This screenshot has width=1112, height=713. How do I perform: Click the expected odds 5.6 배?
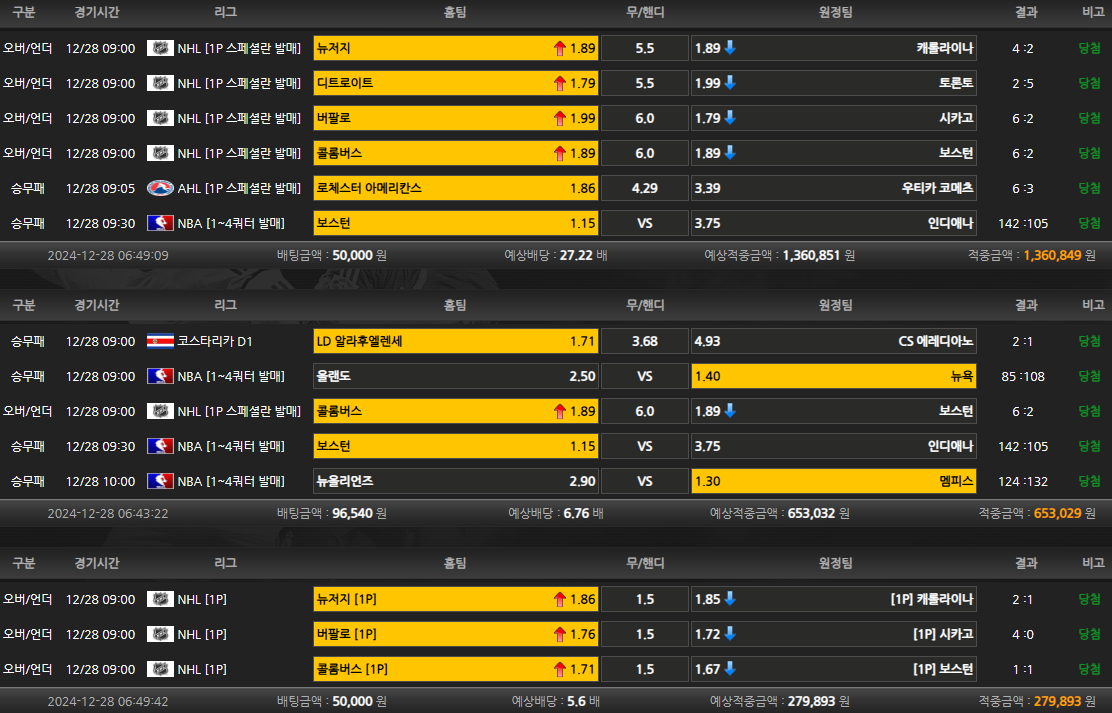coord(584,701)
